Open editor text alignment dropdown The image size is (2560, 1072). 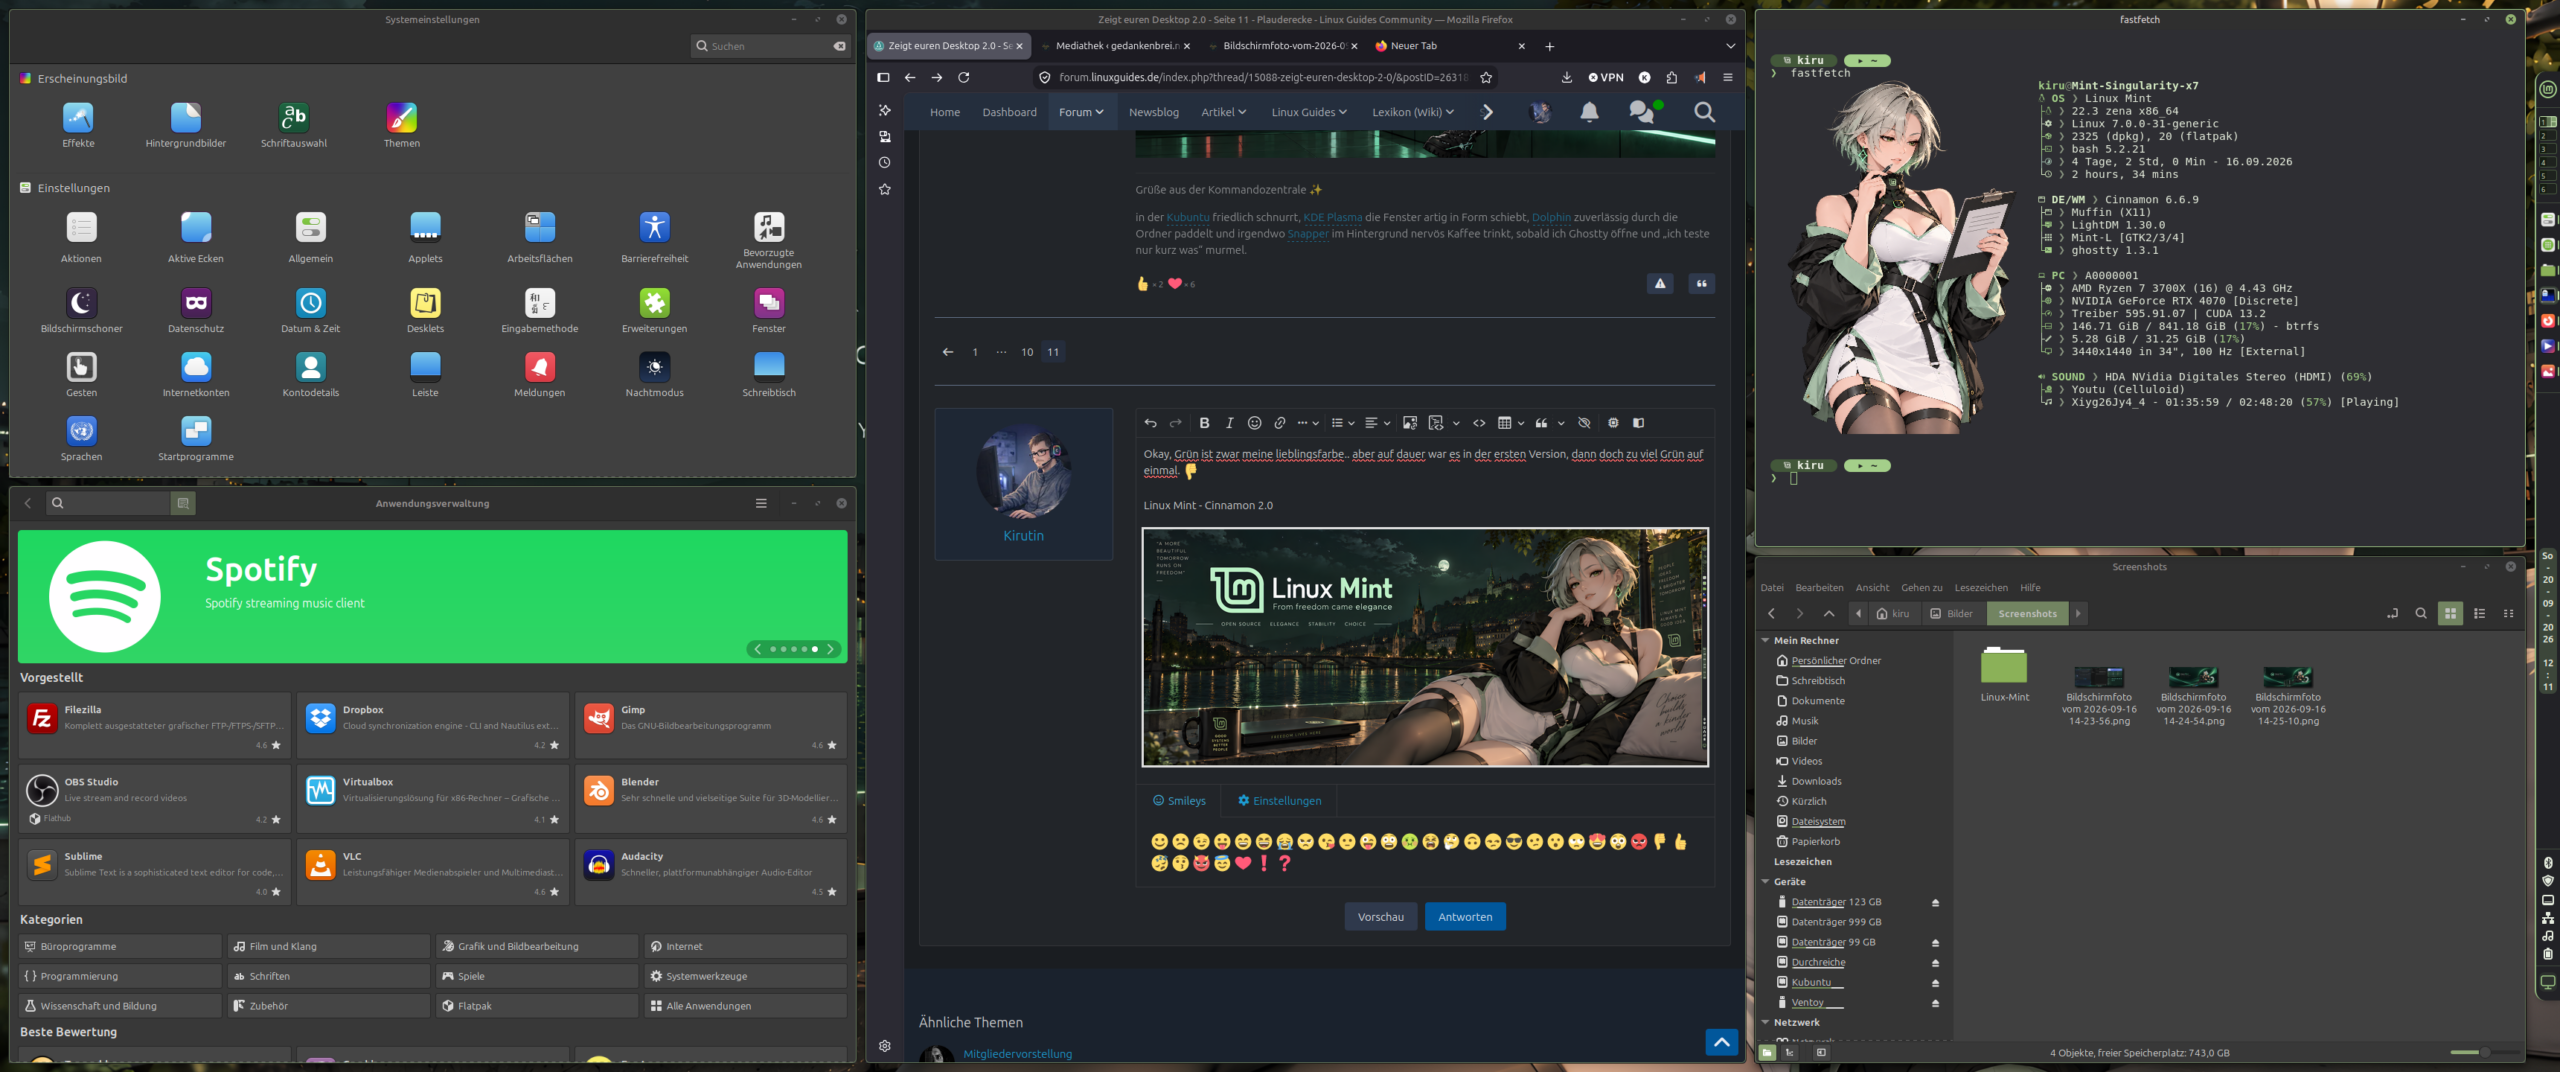pyautogui.click(x=1376, y=423)
